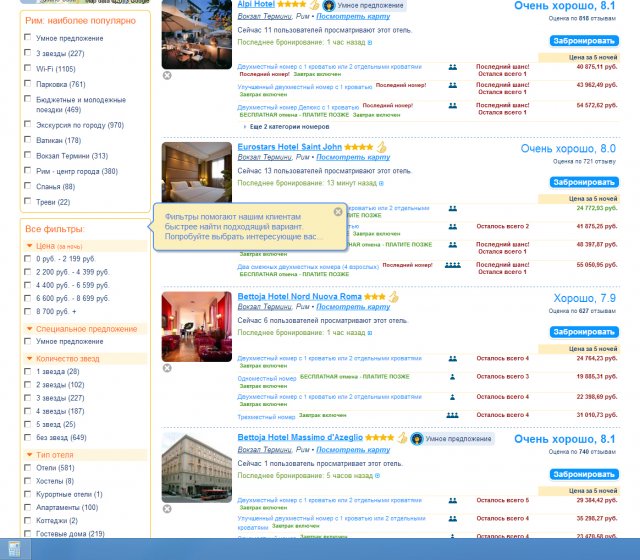This screenshot has width=640, height=560.
Task: Click score text Хорошо, 7.9
Action: pos(584,298)
